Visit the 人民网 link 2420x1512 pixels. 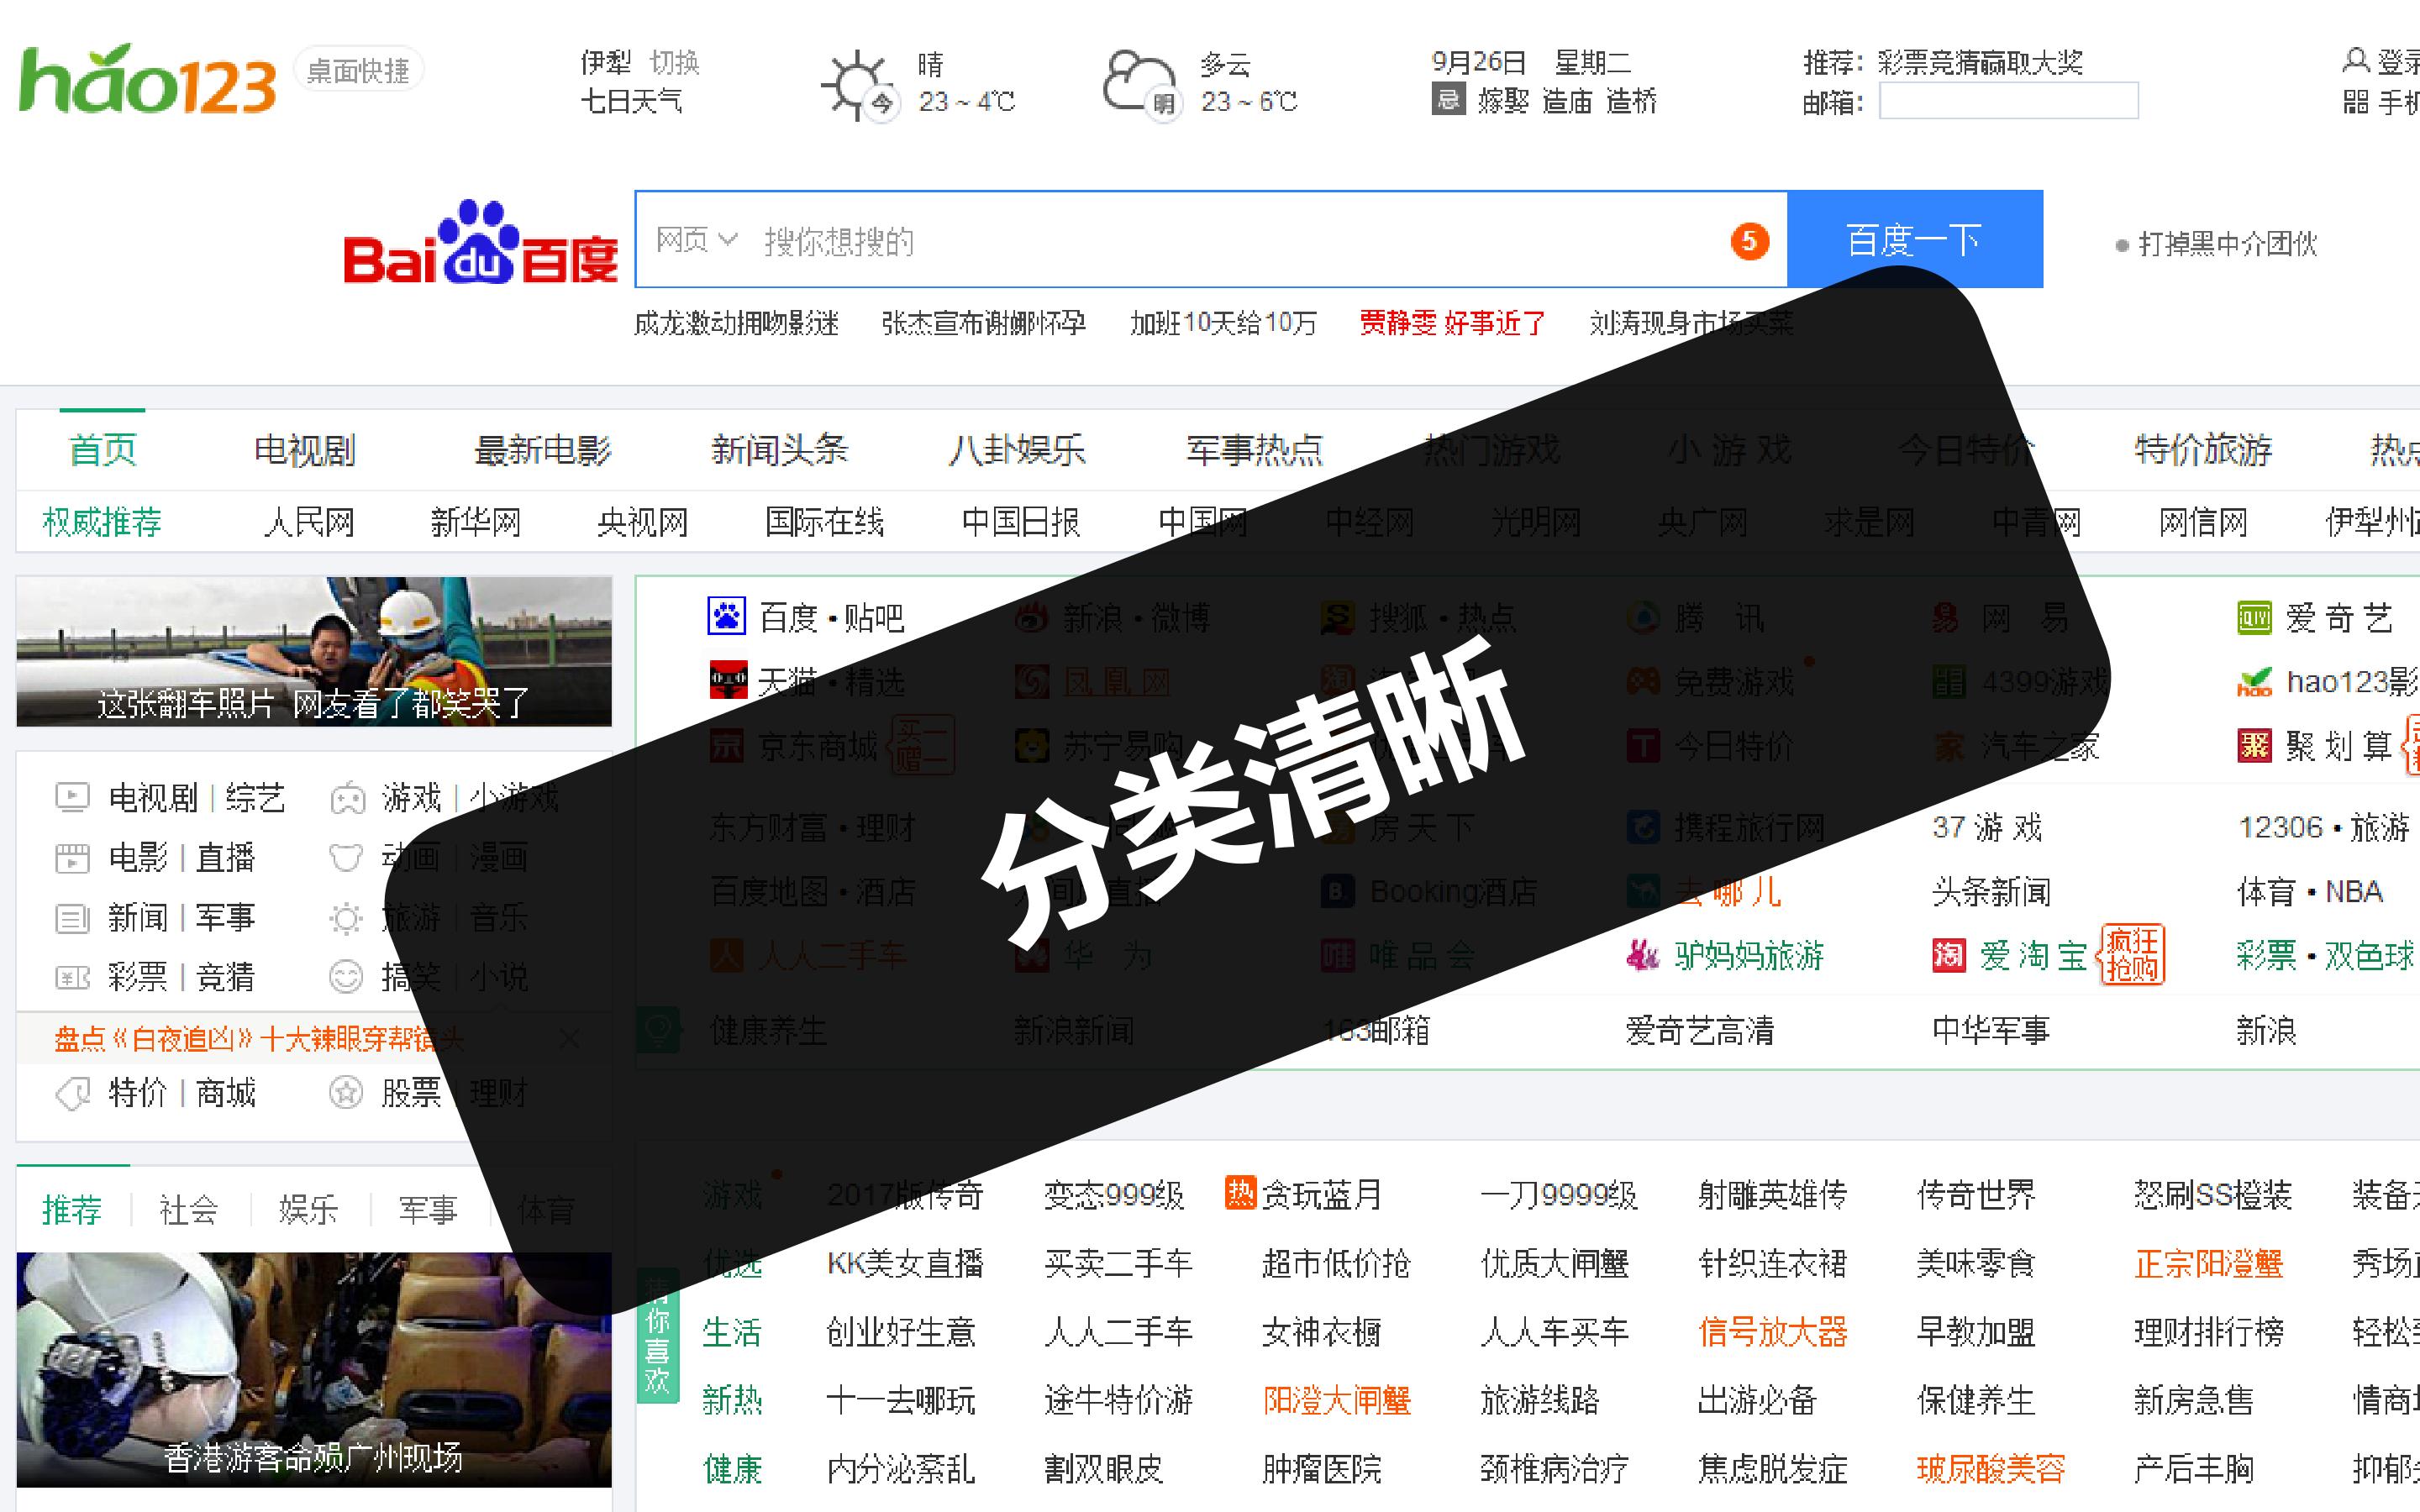coord(309,522)
